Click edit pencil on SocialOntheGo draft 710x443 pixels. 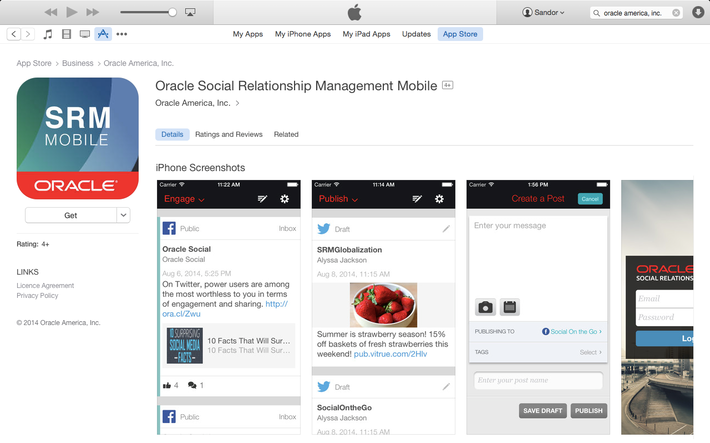coord(446,386)
